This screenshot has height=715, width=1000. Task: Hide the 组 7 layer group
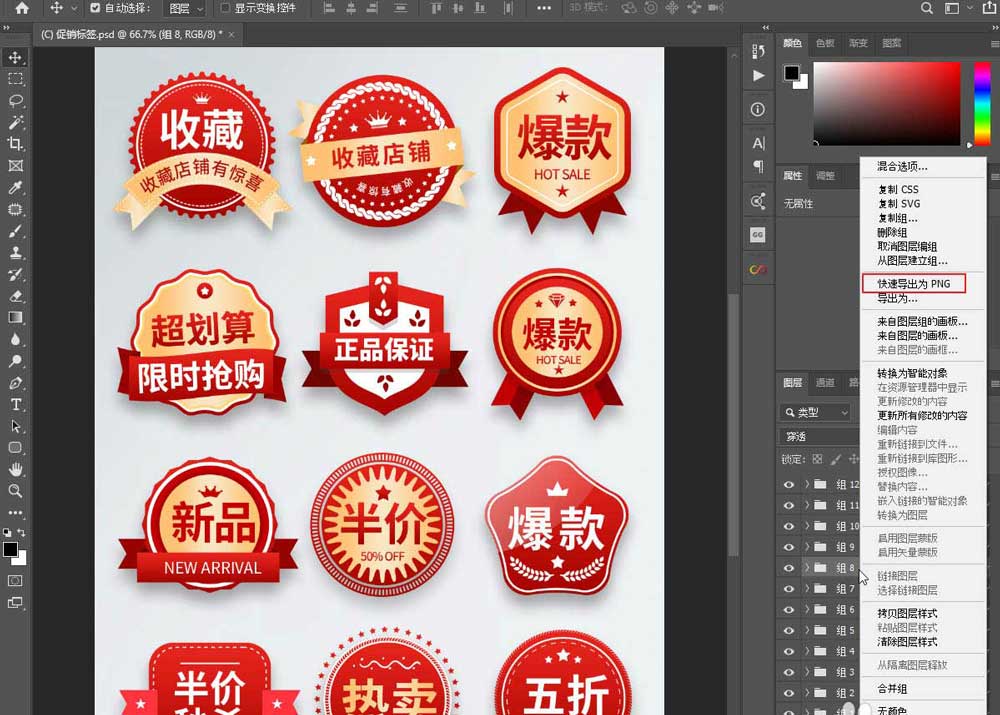pos(789,589)
